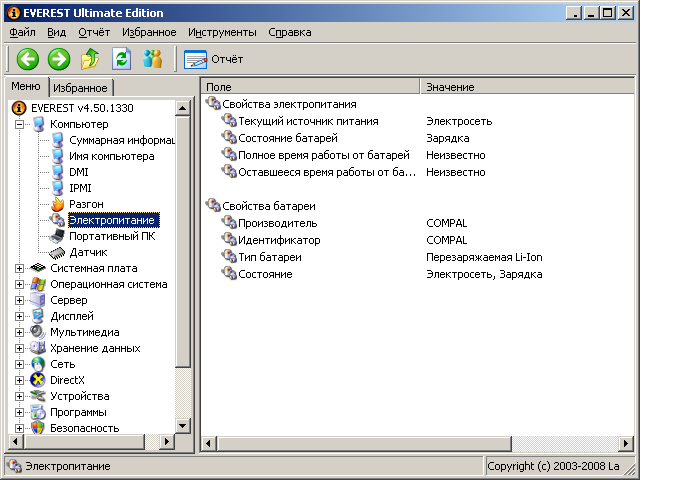Select the DMI tree item
This screenshot has height=480, width=683.
click(79, 172)
